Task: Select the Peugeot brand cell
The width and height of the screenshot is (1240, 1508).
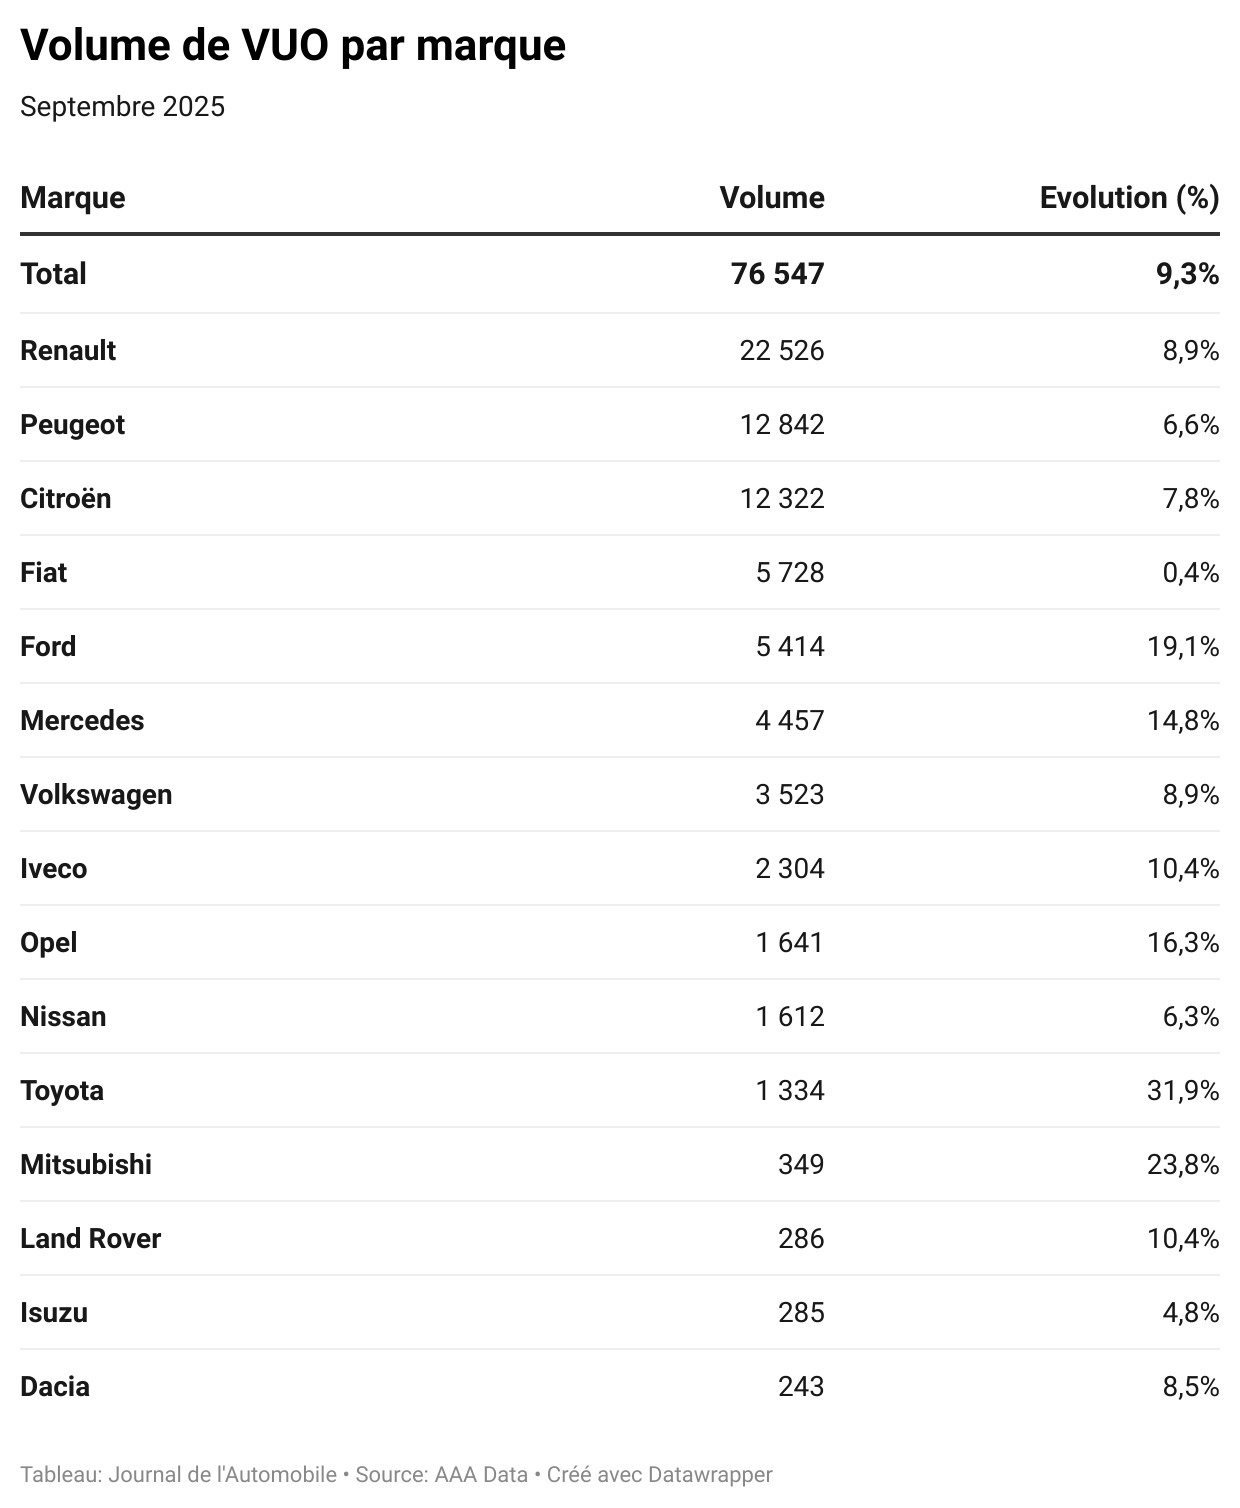Action: pos(72,425)
